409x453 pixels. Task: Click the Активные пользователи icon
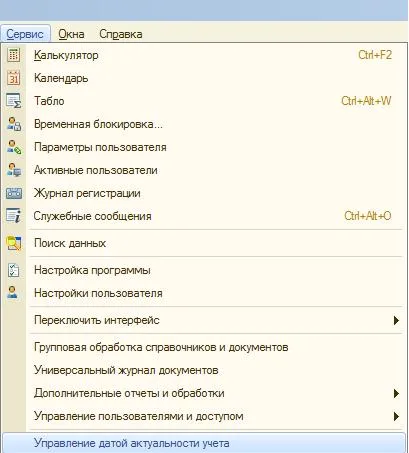[x=14, y=170]
